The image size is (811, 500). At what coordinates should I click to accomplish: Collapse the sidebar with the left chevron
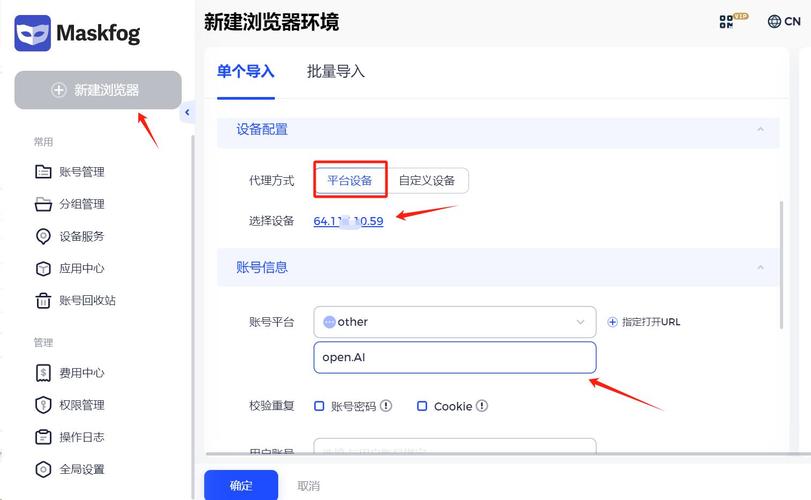click(x=187, y=112)
